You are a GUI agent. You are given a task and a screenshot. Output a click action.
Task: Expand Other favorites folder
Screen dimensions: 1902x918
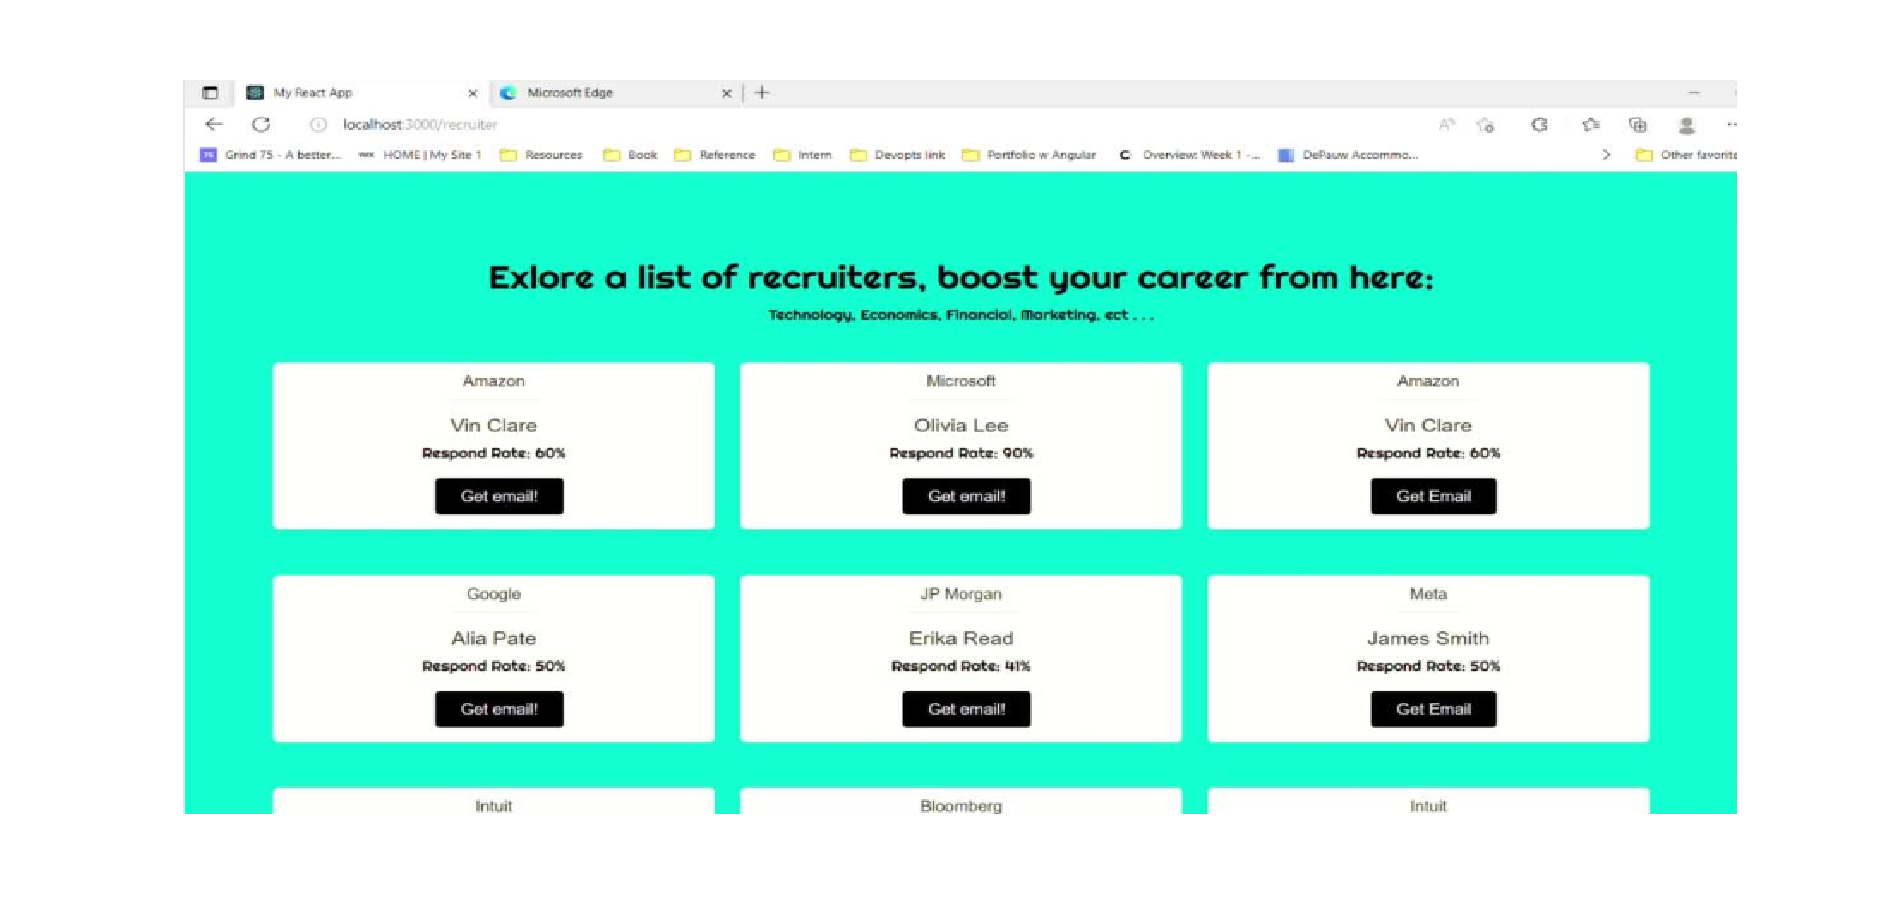(x=1686, y=155)
